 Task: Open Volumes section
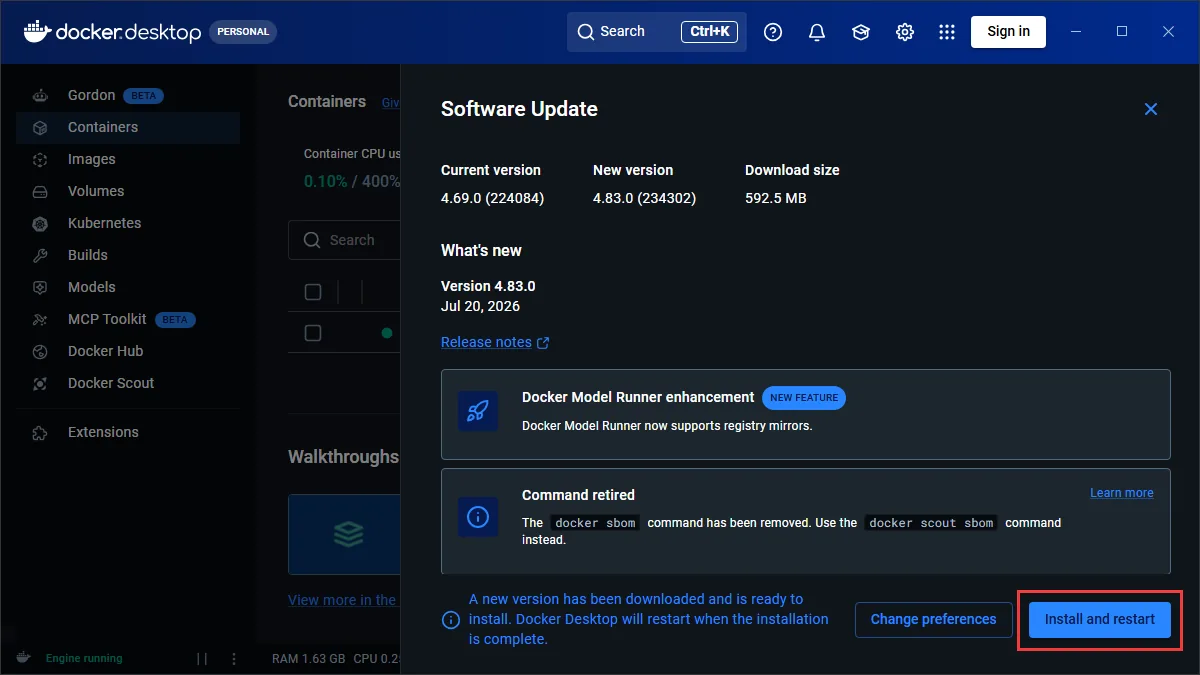pos(128,192)
